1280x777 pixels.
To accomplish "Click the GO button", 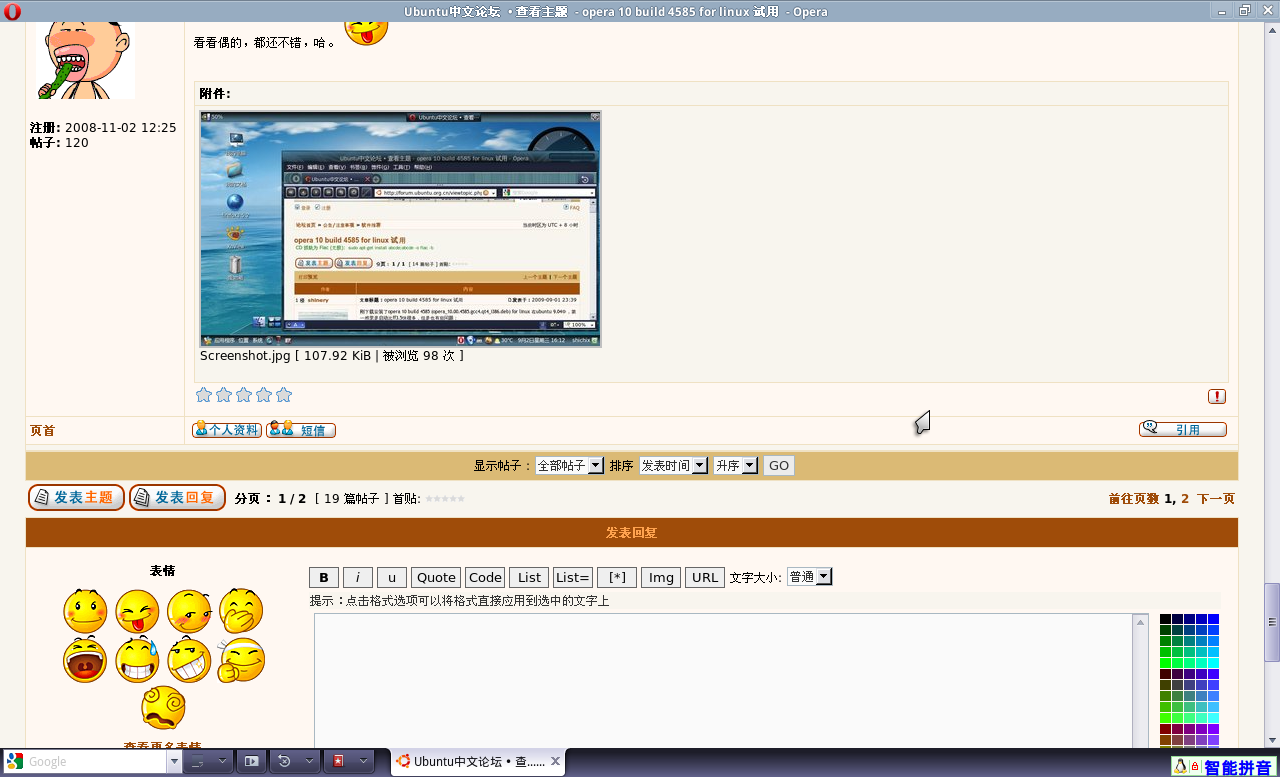I will click(779, 465).
